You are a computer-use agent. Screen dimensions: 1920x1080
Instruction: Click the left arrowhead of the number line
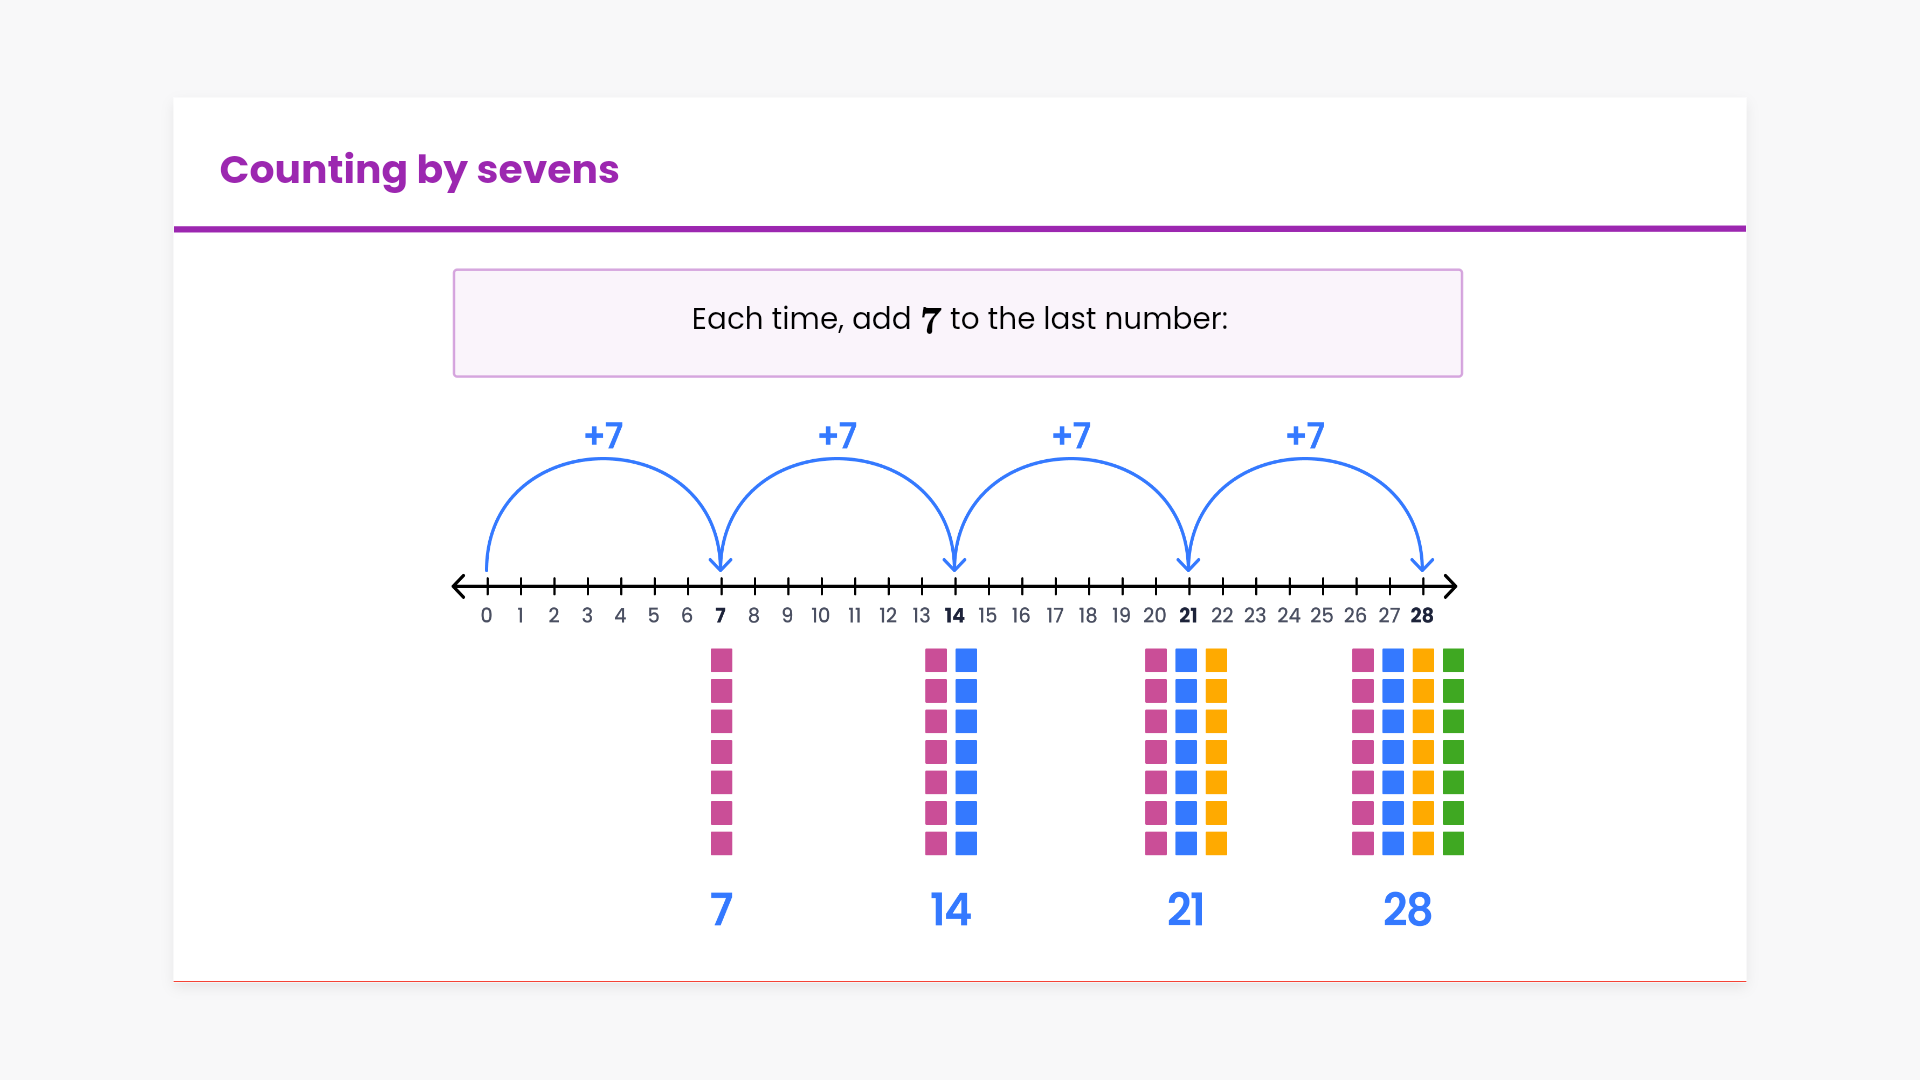point(459,586)
